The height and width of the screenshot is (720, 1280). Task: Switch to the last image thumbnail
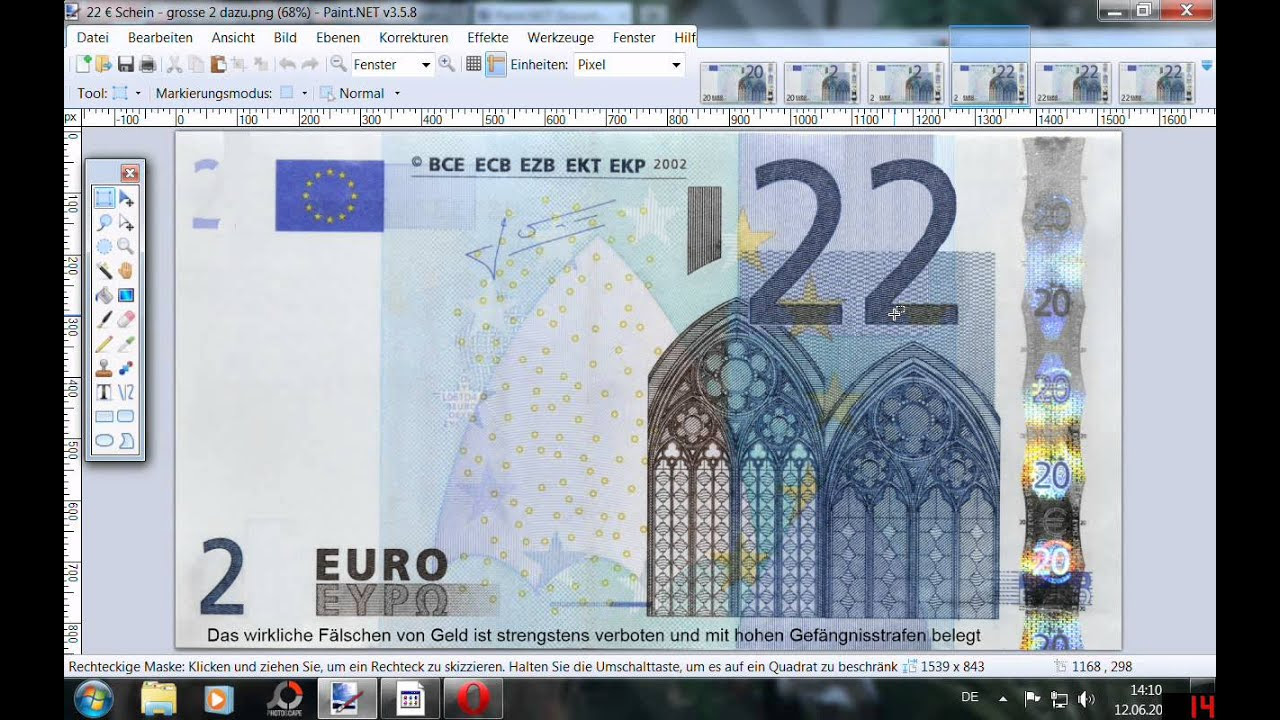tap(1156, 83)
